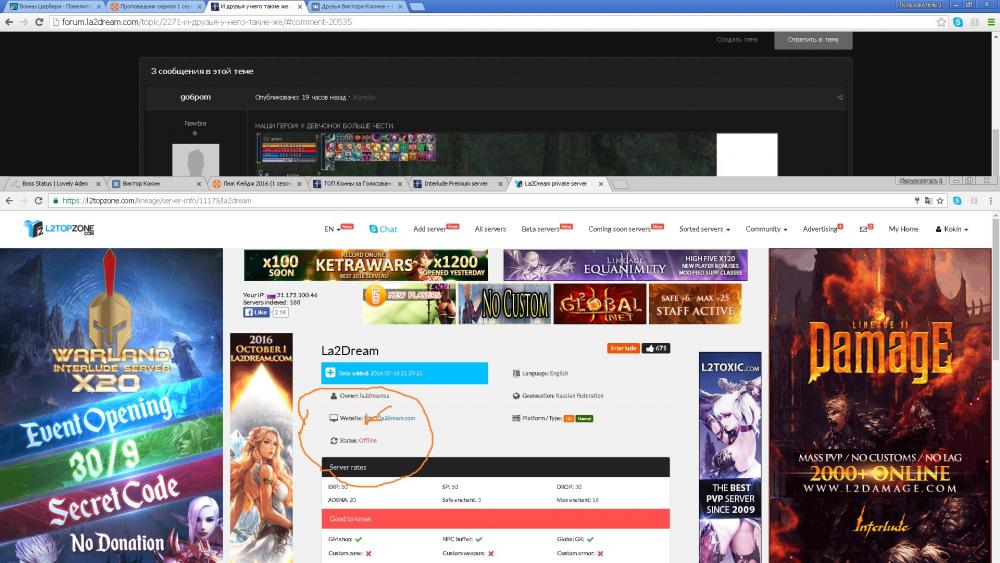This screenshot has width=1000, height=563.
Task: Click the No Custom banner
Action: (504, 304)
